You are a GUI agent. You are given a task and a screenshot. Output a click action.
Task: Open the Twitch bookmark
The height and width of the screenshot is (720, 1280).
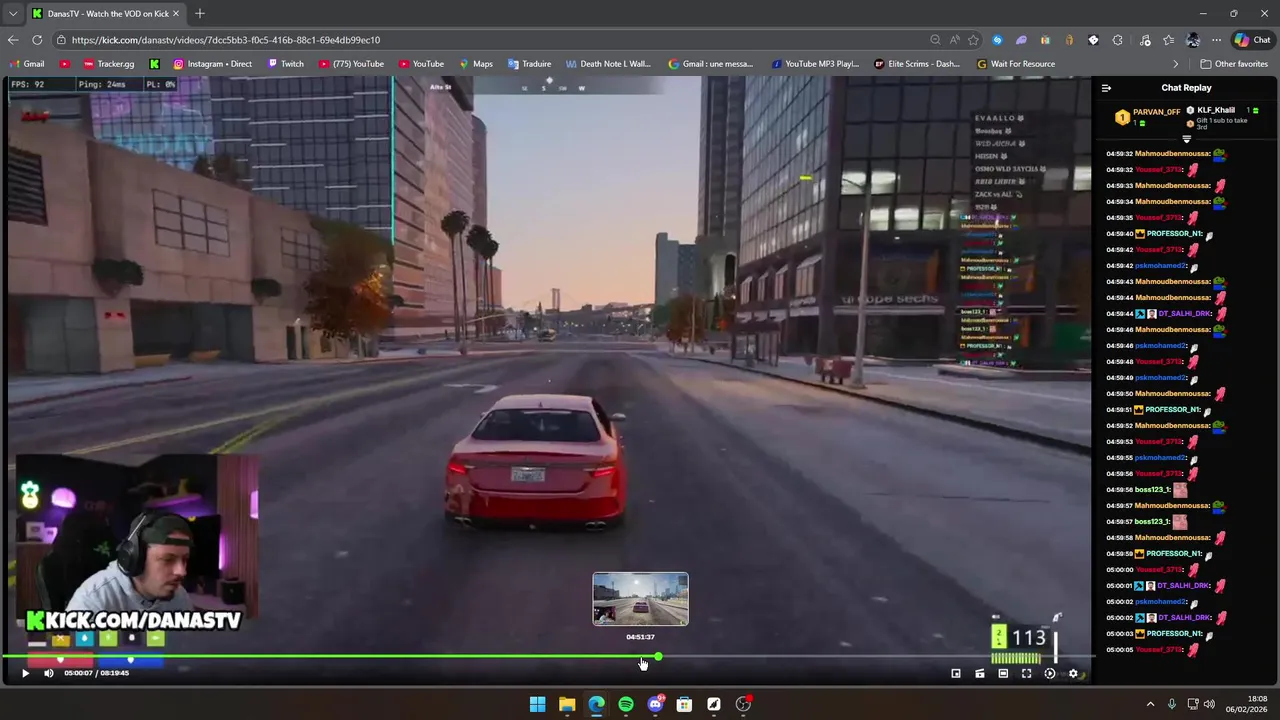point(285,64)
